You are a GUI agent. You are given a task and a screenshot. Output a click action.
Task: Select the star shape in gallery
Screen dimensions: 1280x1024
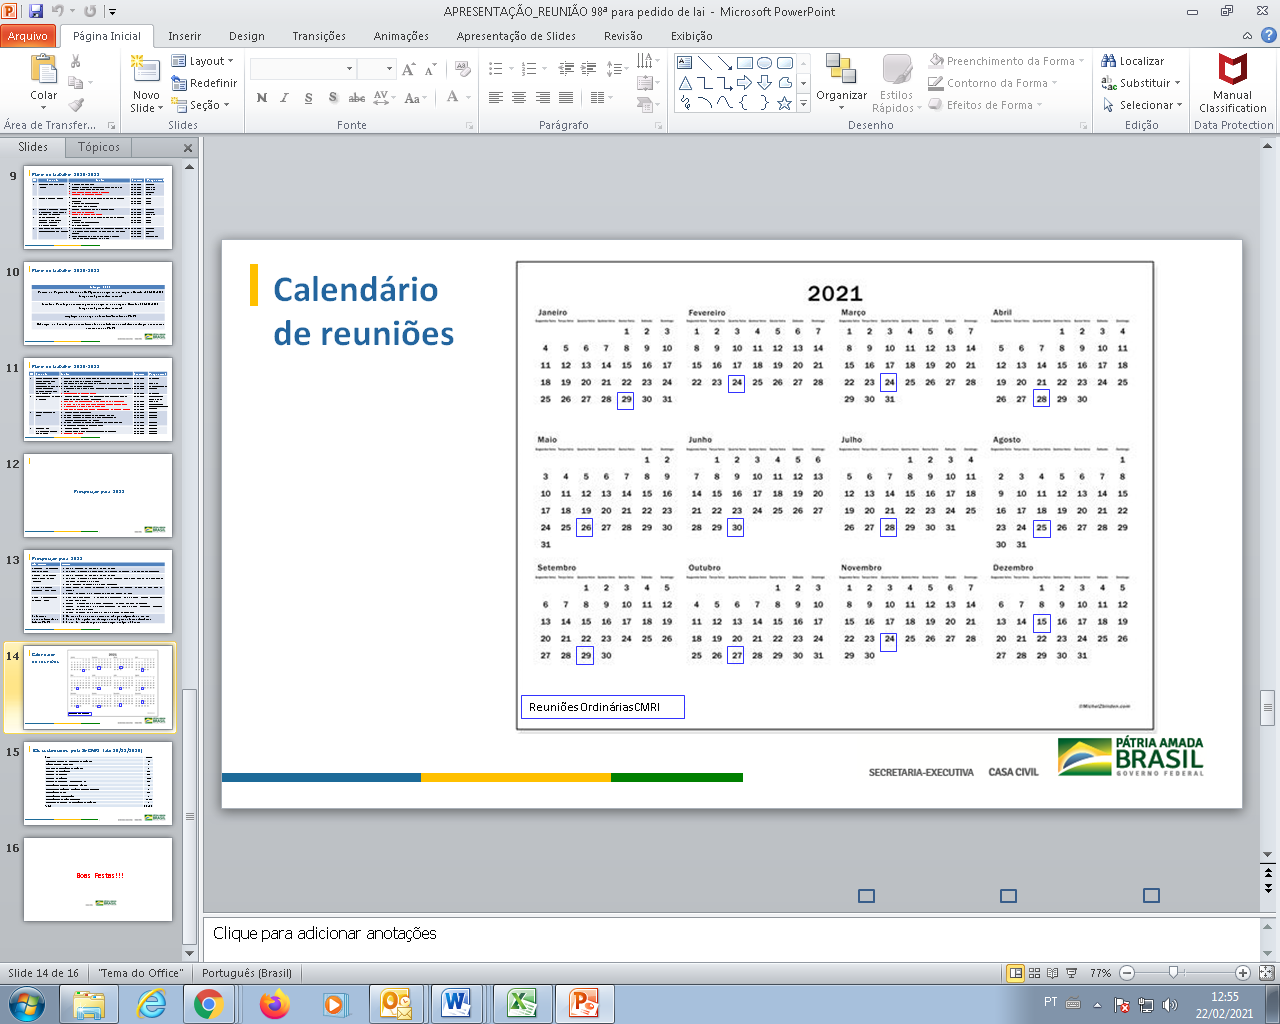click(x=784, y=103)
